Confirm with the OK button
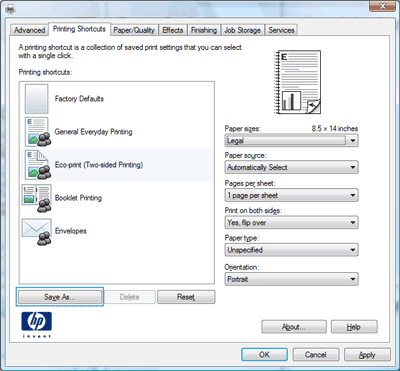400x371 pixels. (x=264, y=355)
